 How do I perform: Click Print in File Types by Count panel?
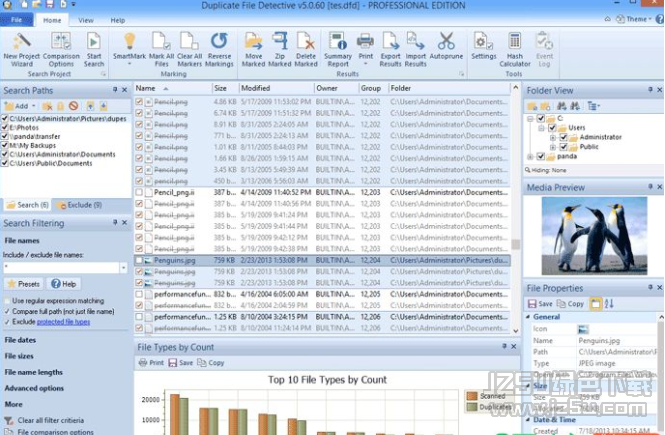[151, 362]
